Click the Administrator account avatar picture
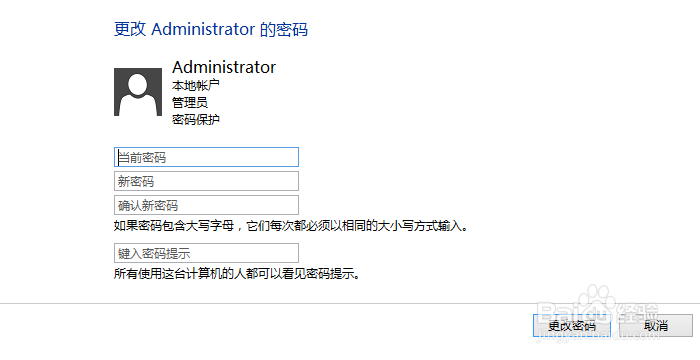 (x=138, y=92)
